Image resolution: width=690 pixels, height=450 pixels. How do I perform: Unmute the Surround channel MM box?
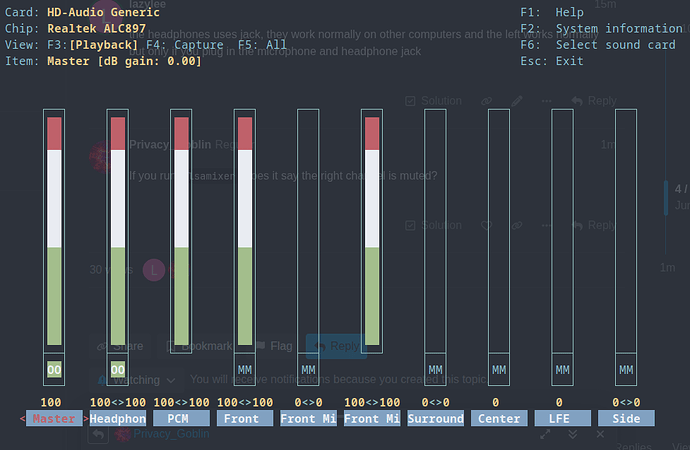(x=435, y=370)
